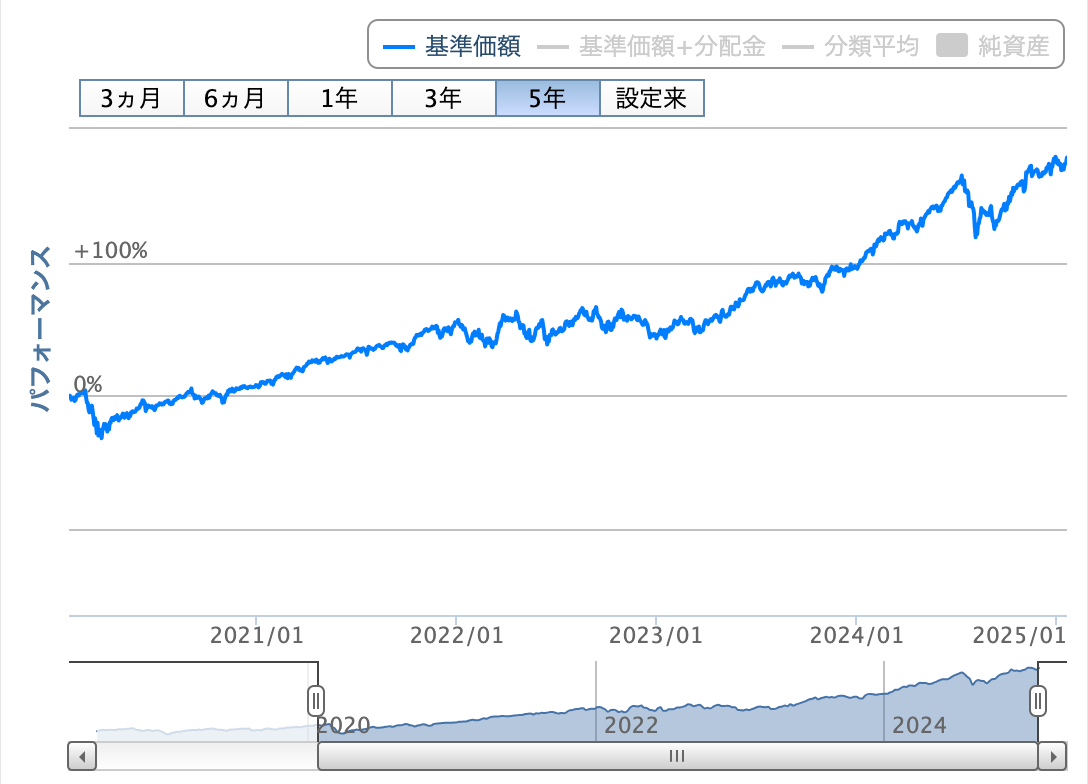Switch to the 6ヵ月 range
1088x784 pixels.
pyautogui.click(x=235, y=98)
